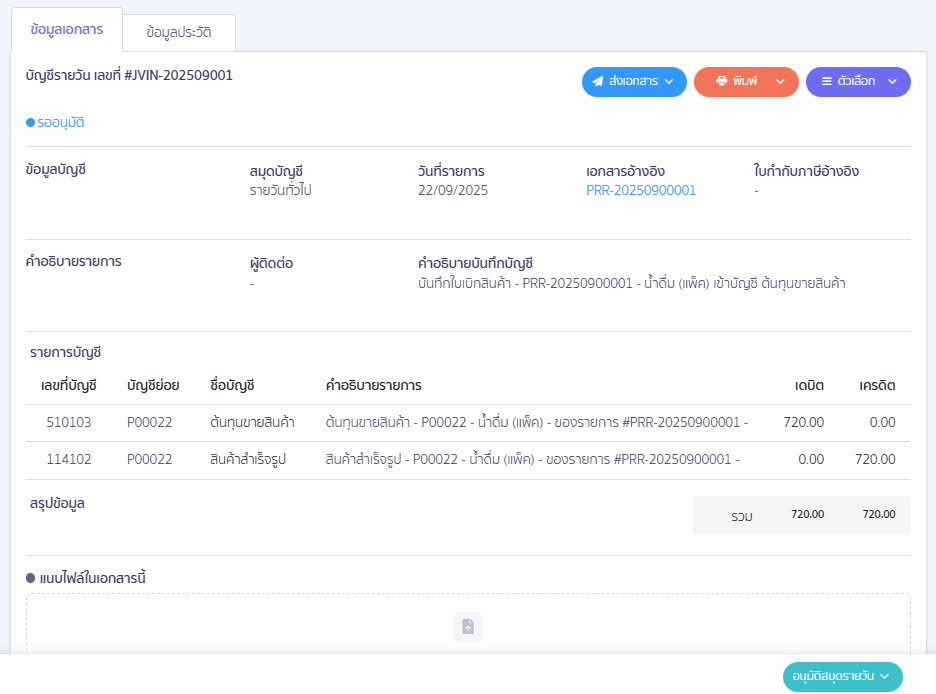The image size is (936, 694).
Task: Expand the ตัวเลือก options chevron
Action: 892,82
